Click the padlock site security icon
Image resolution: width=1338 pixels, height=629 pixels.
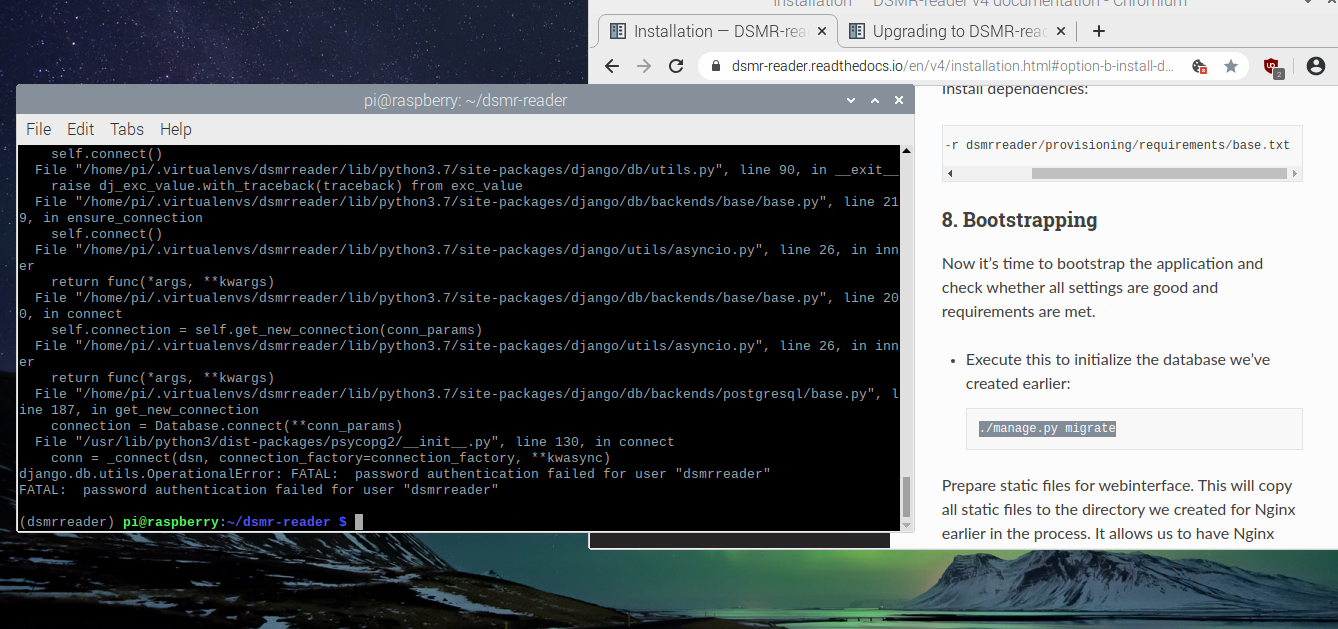click(x=714, y=66)
